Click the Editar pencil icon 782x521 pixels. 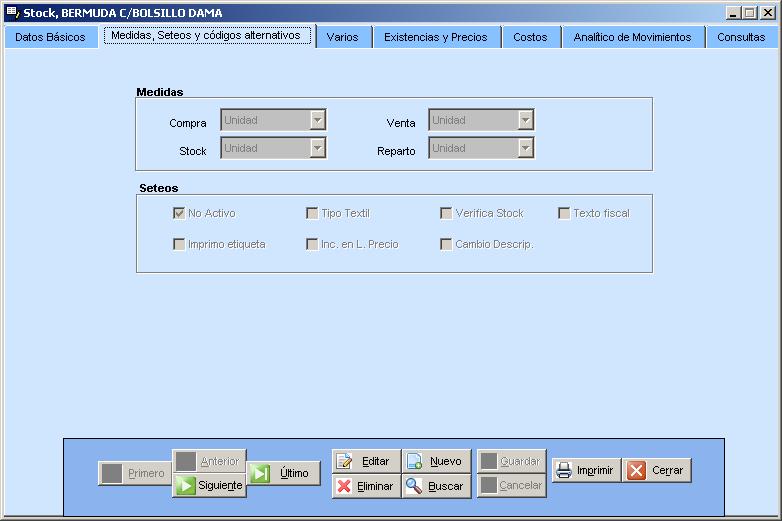(x=345, y=461)
